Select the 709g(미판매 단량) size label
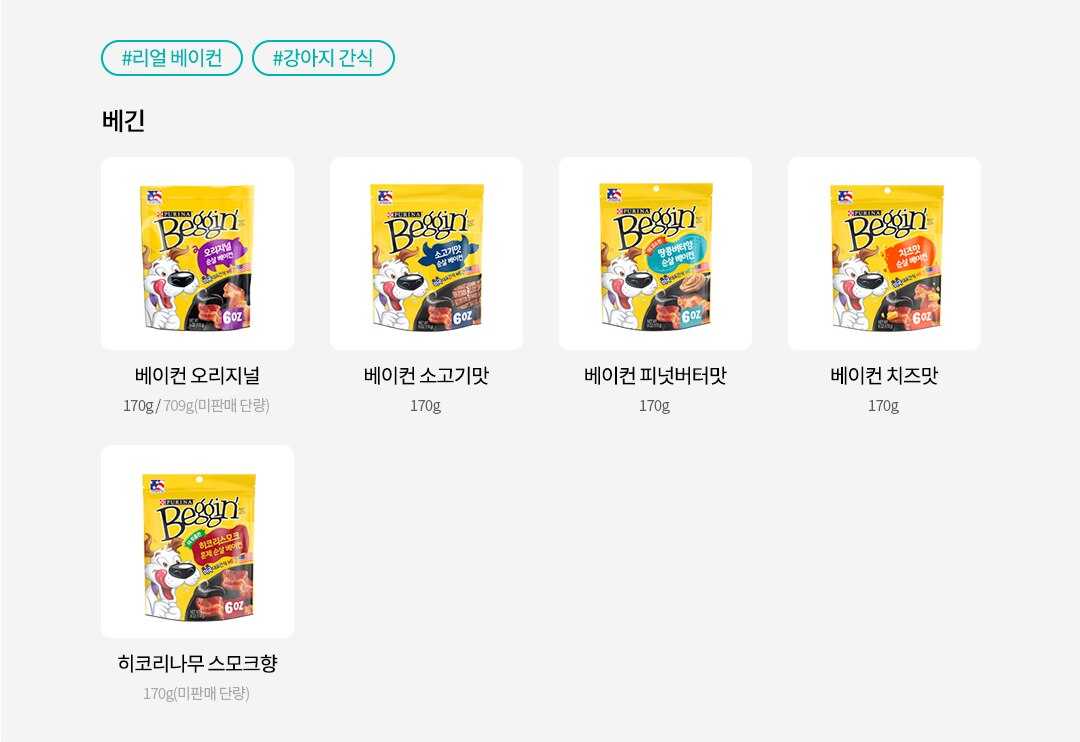The image size is (1080, 742). click(x=216, y=406)
